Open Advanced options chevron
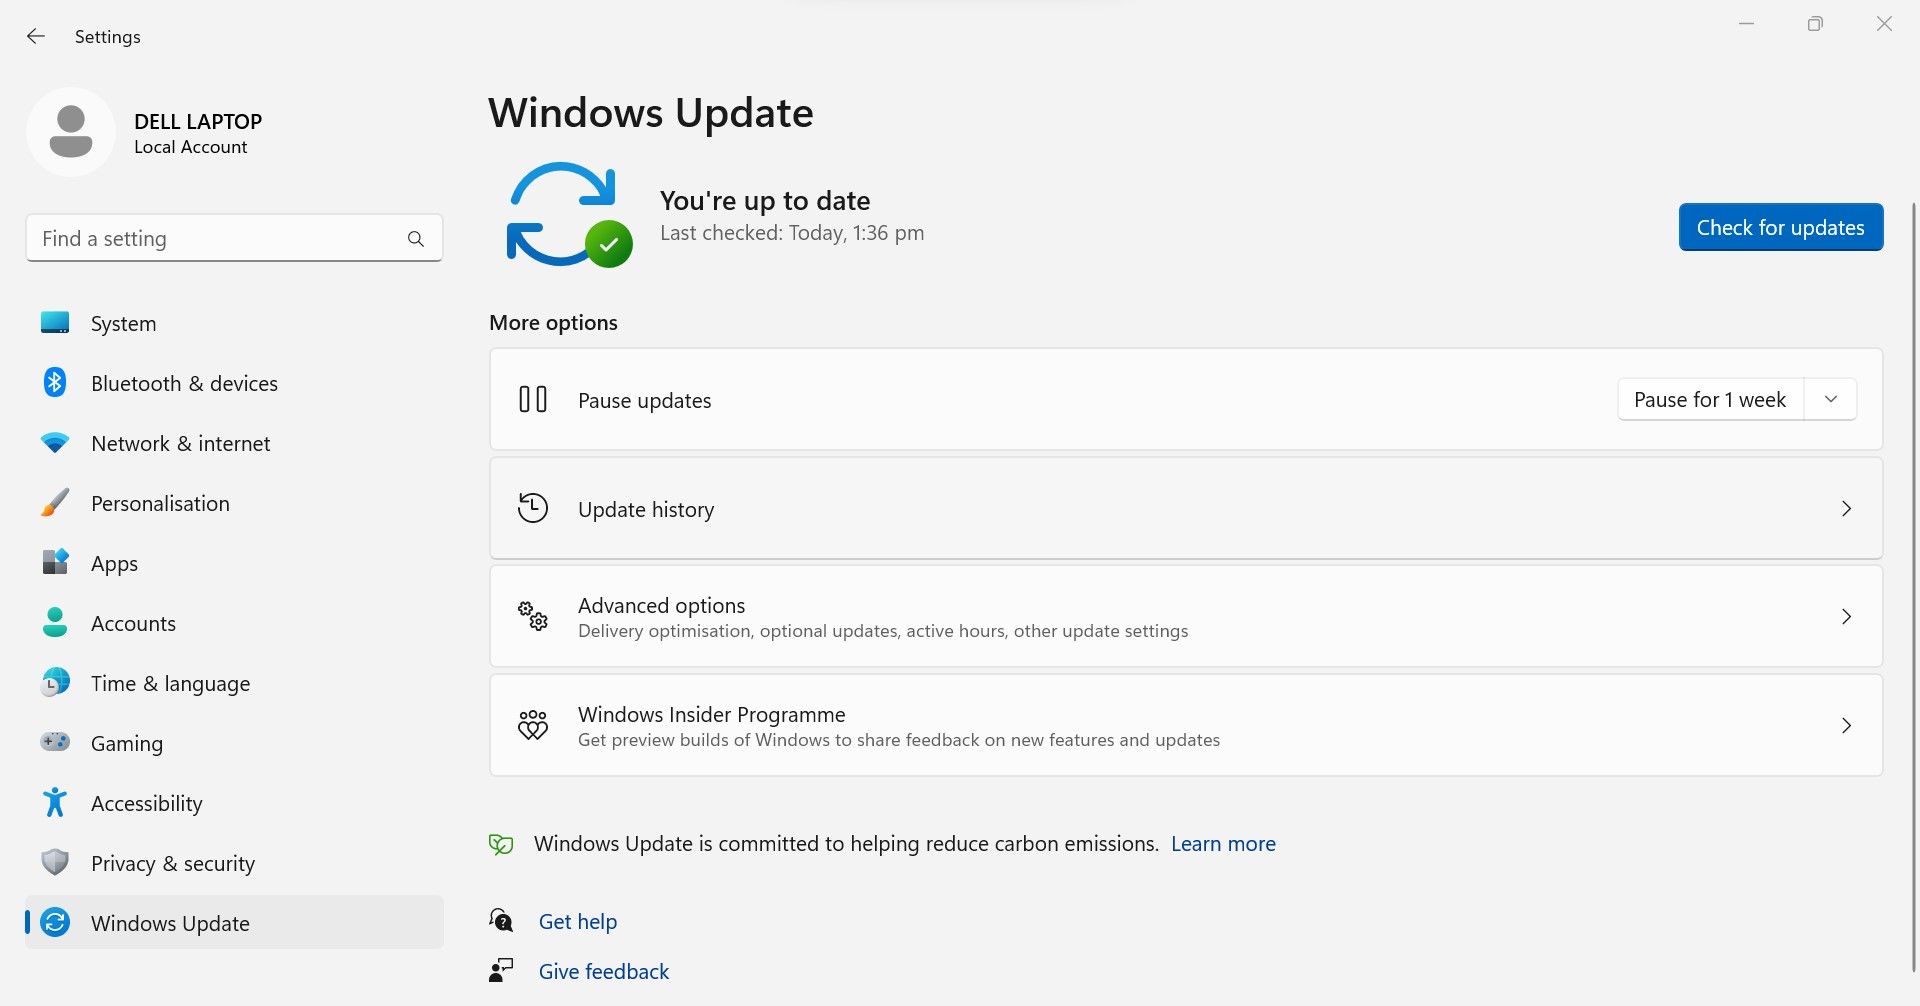 pyautogui.click(x=1846, y=616)
